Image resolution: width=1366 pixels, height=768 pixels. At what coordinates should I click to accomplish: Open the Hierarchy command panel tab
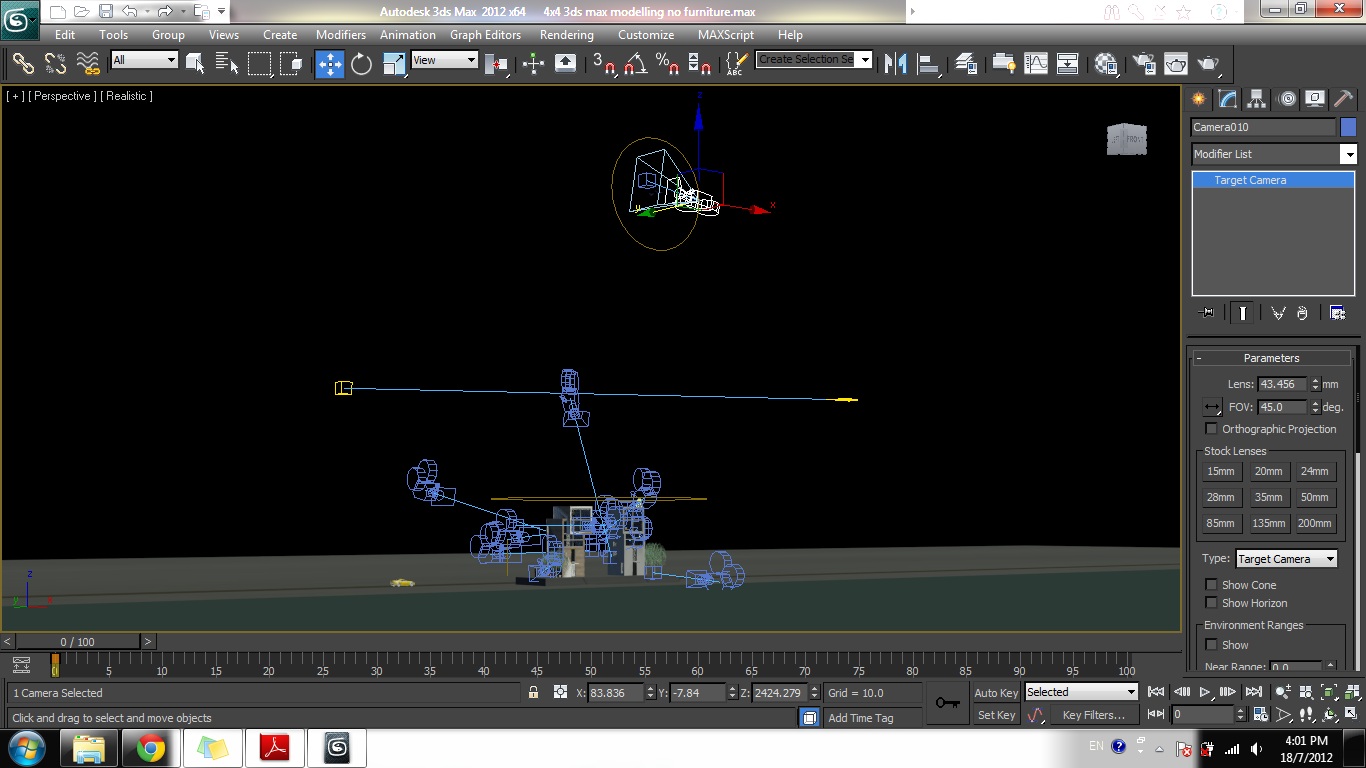coord(1256,99)
